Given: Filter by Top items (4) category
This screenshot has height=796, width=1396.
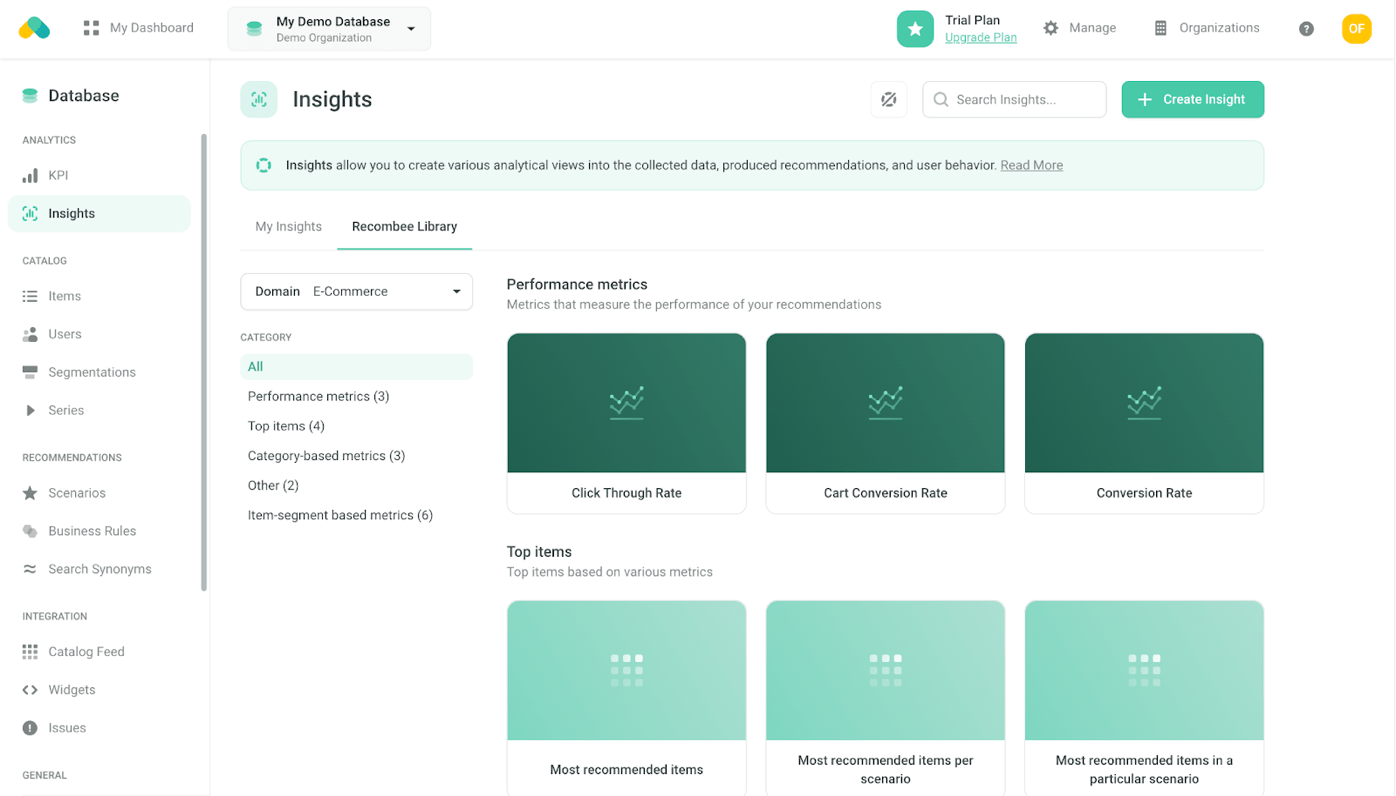Looking at the screenshot, I should tap(286, 426).
